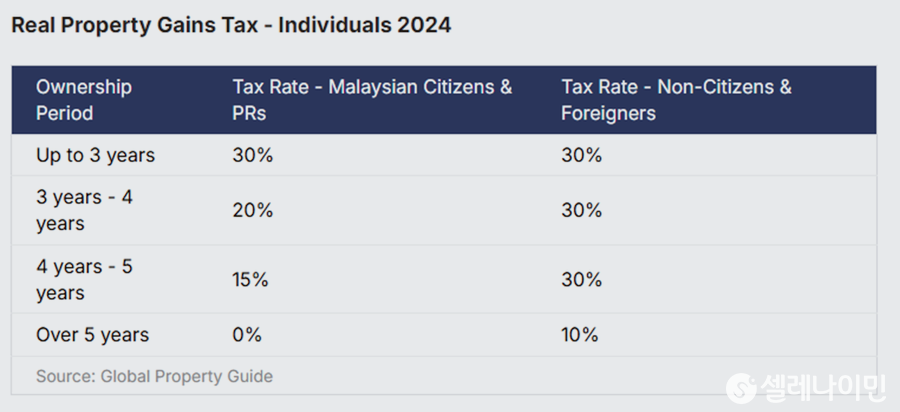Click the 15% citizens tax rate cell
Viewport: 900px width, 412px height.
[250, 280]
